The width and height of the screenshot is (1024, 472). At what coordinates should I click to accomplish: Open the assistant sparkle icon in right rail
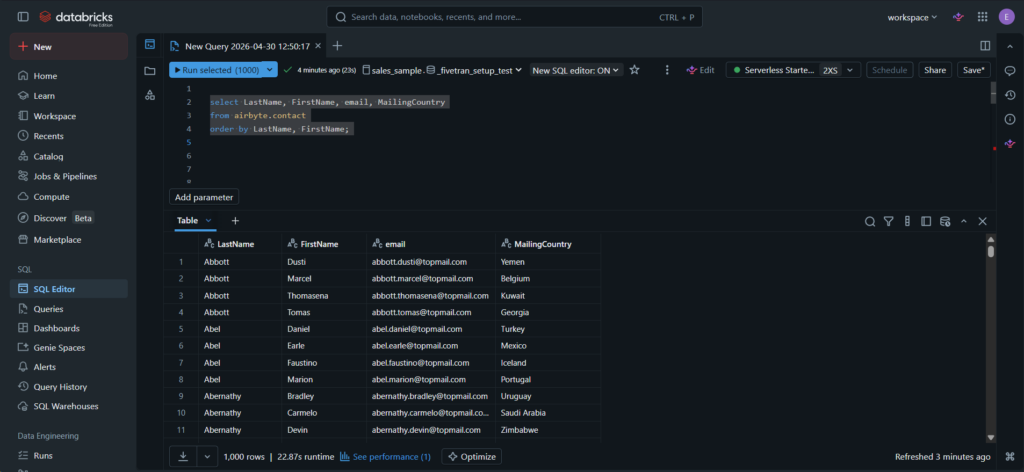(x=1010, y=143)
